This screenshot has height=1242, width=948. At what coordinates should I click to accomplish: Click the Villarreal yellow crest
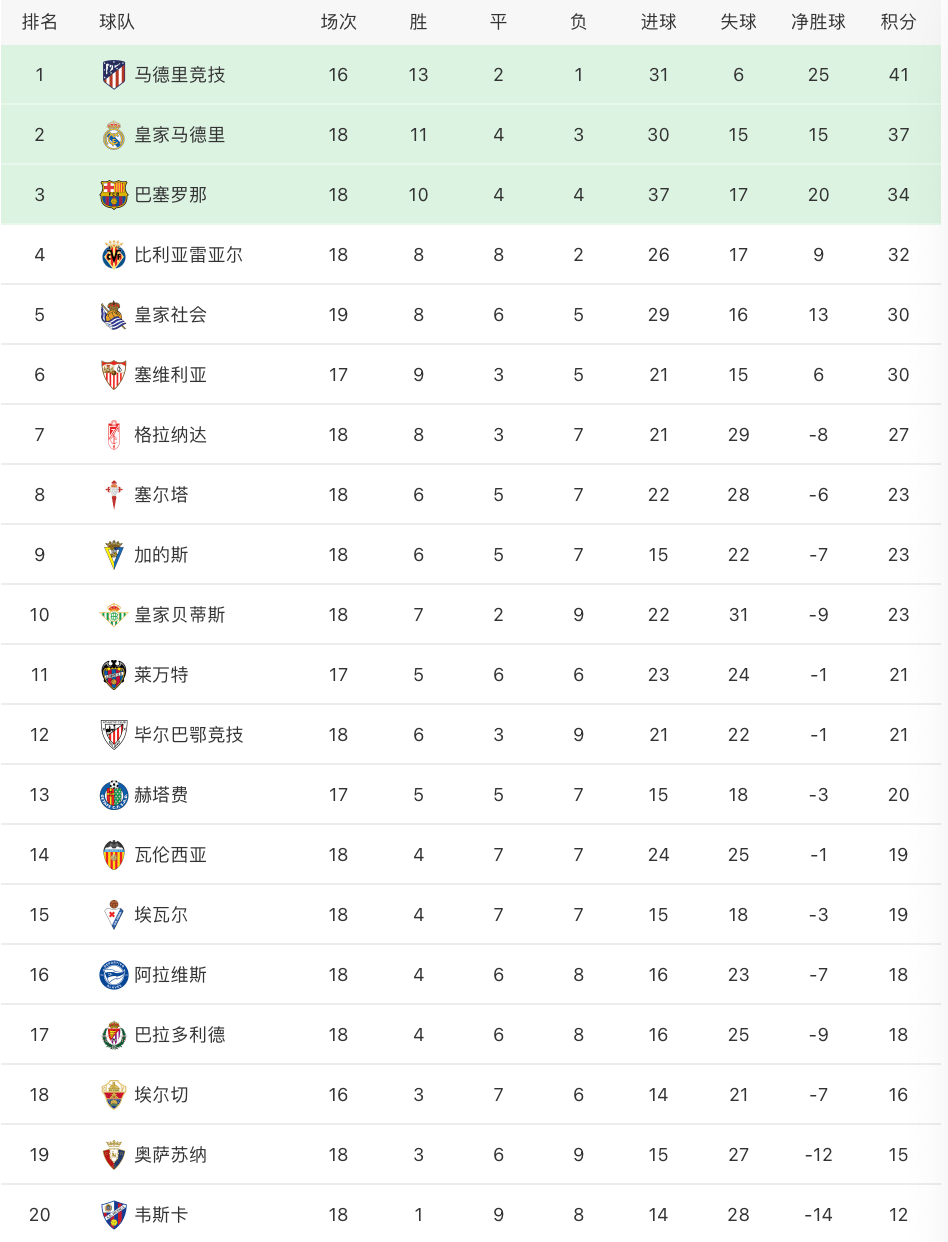click(x=114, y=255)
